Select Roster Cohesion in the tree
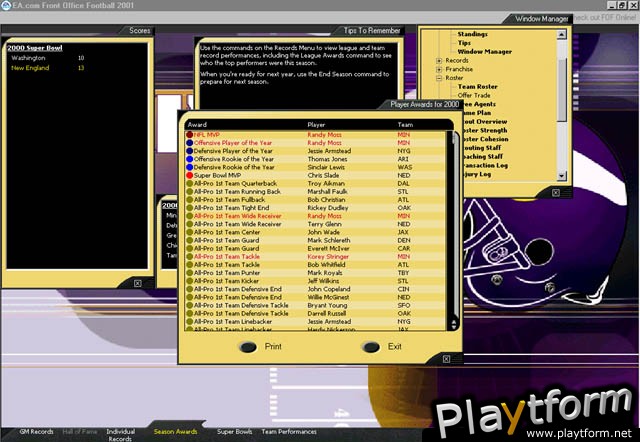 click(484, 139)
